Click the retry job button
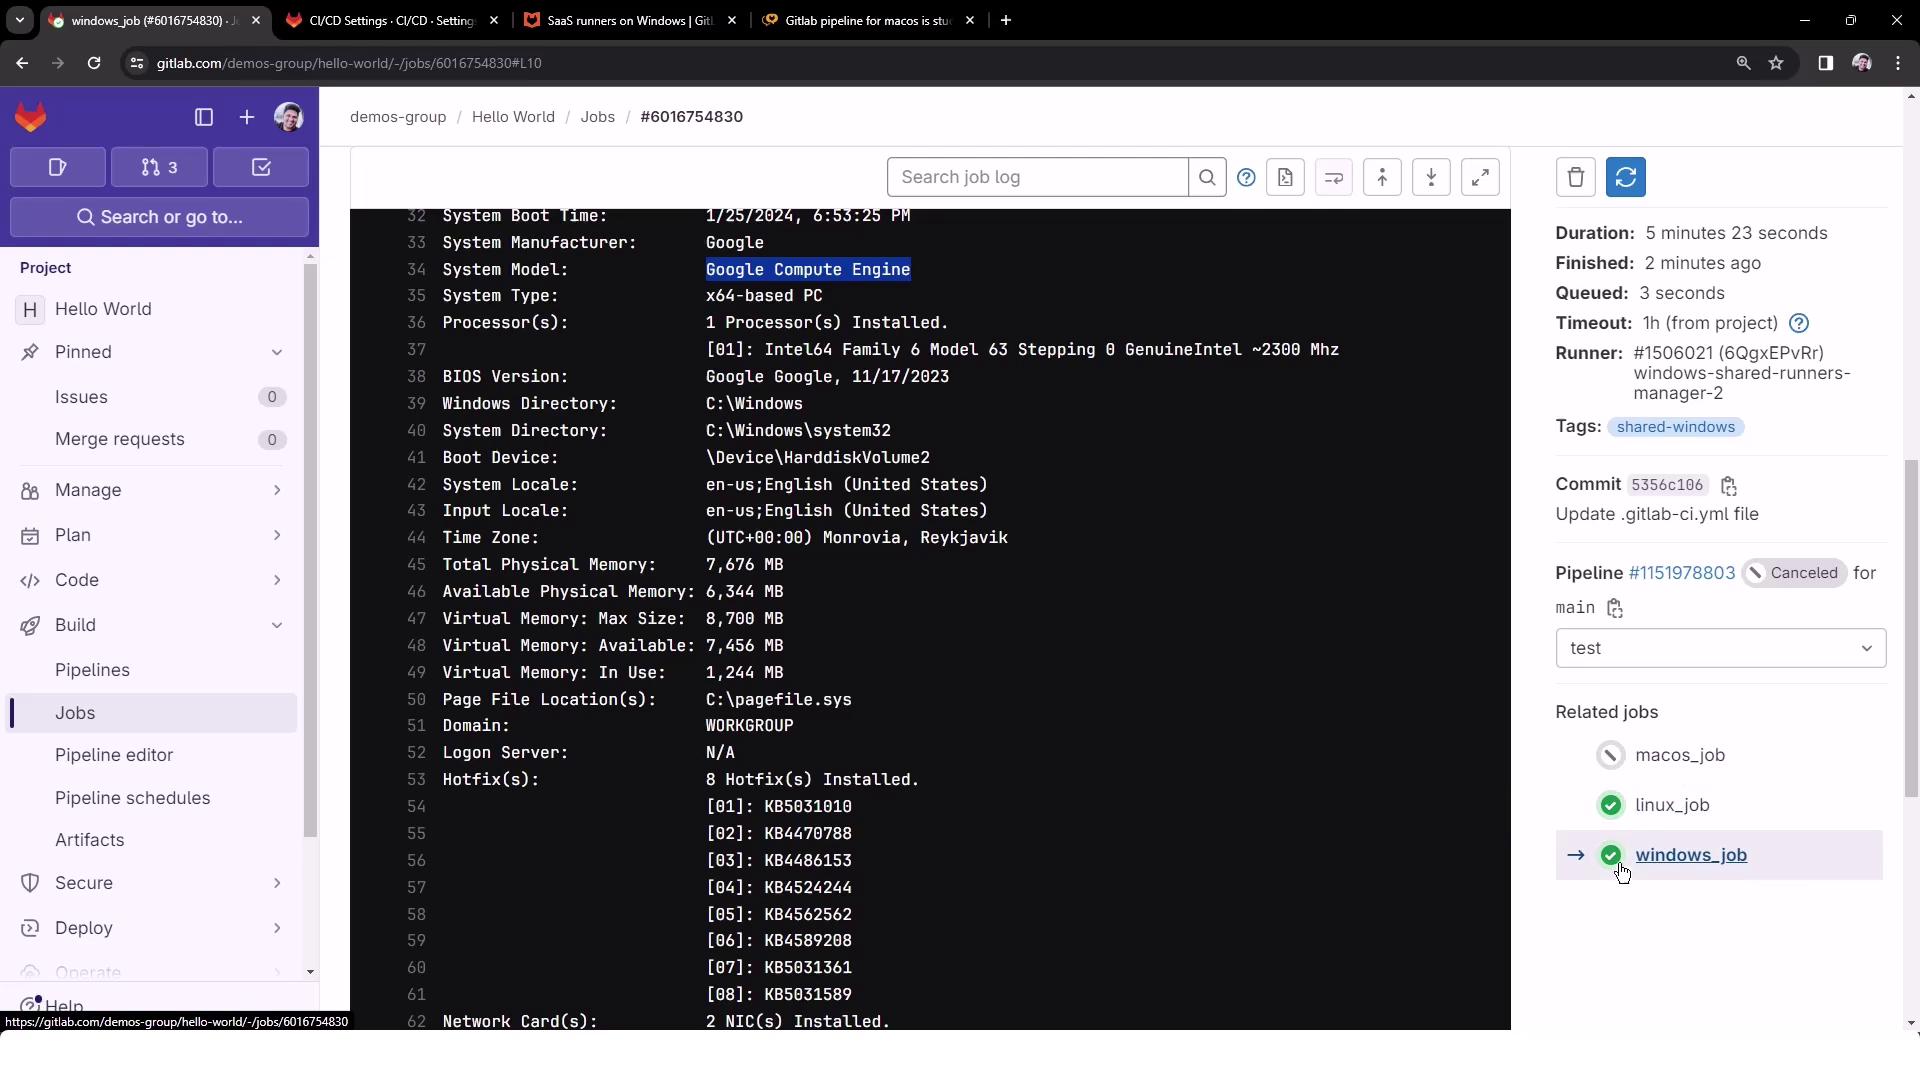The height and width of the screenshot is (1080, 1920). (1625, 177)
